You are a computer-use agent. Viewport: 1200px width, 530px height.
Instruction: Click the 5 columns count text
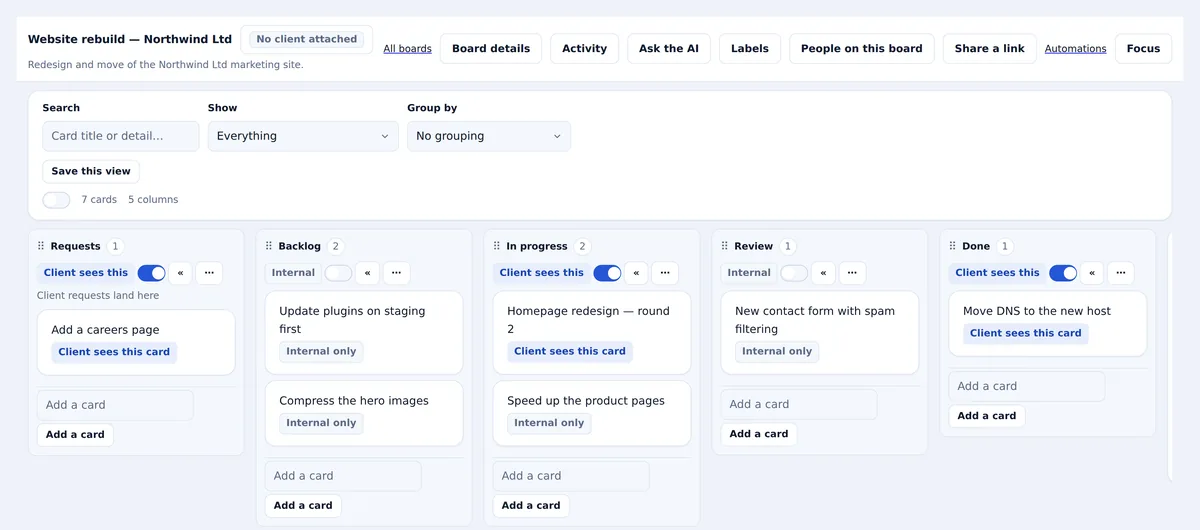tap(153, 200)
